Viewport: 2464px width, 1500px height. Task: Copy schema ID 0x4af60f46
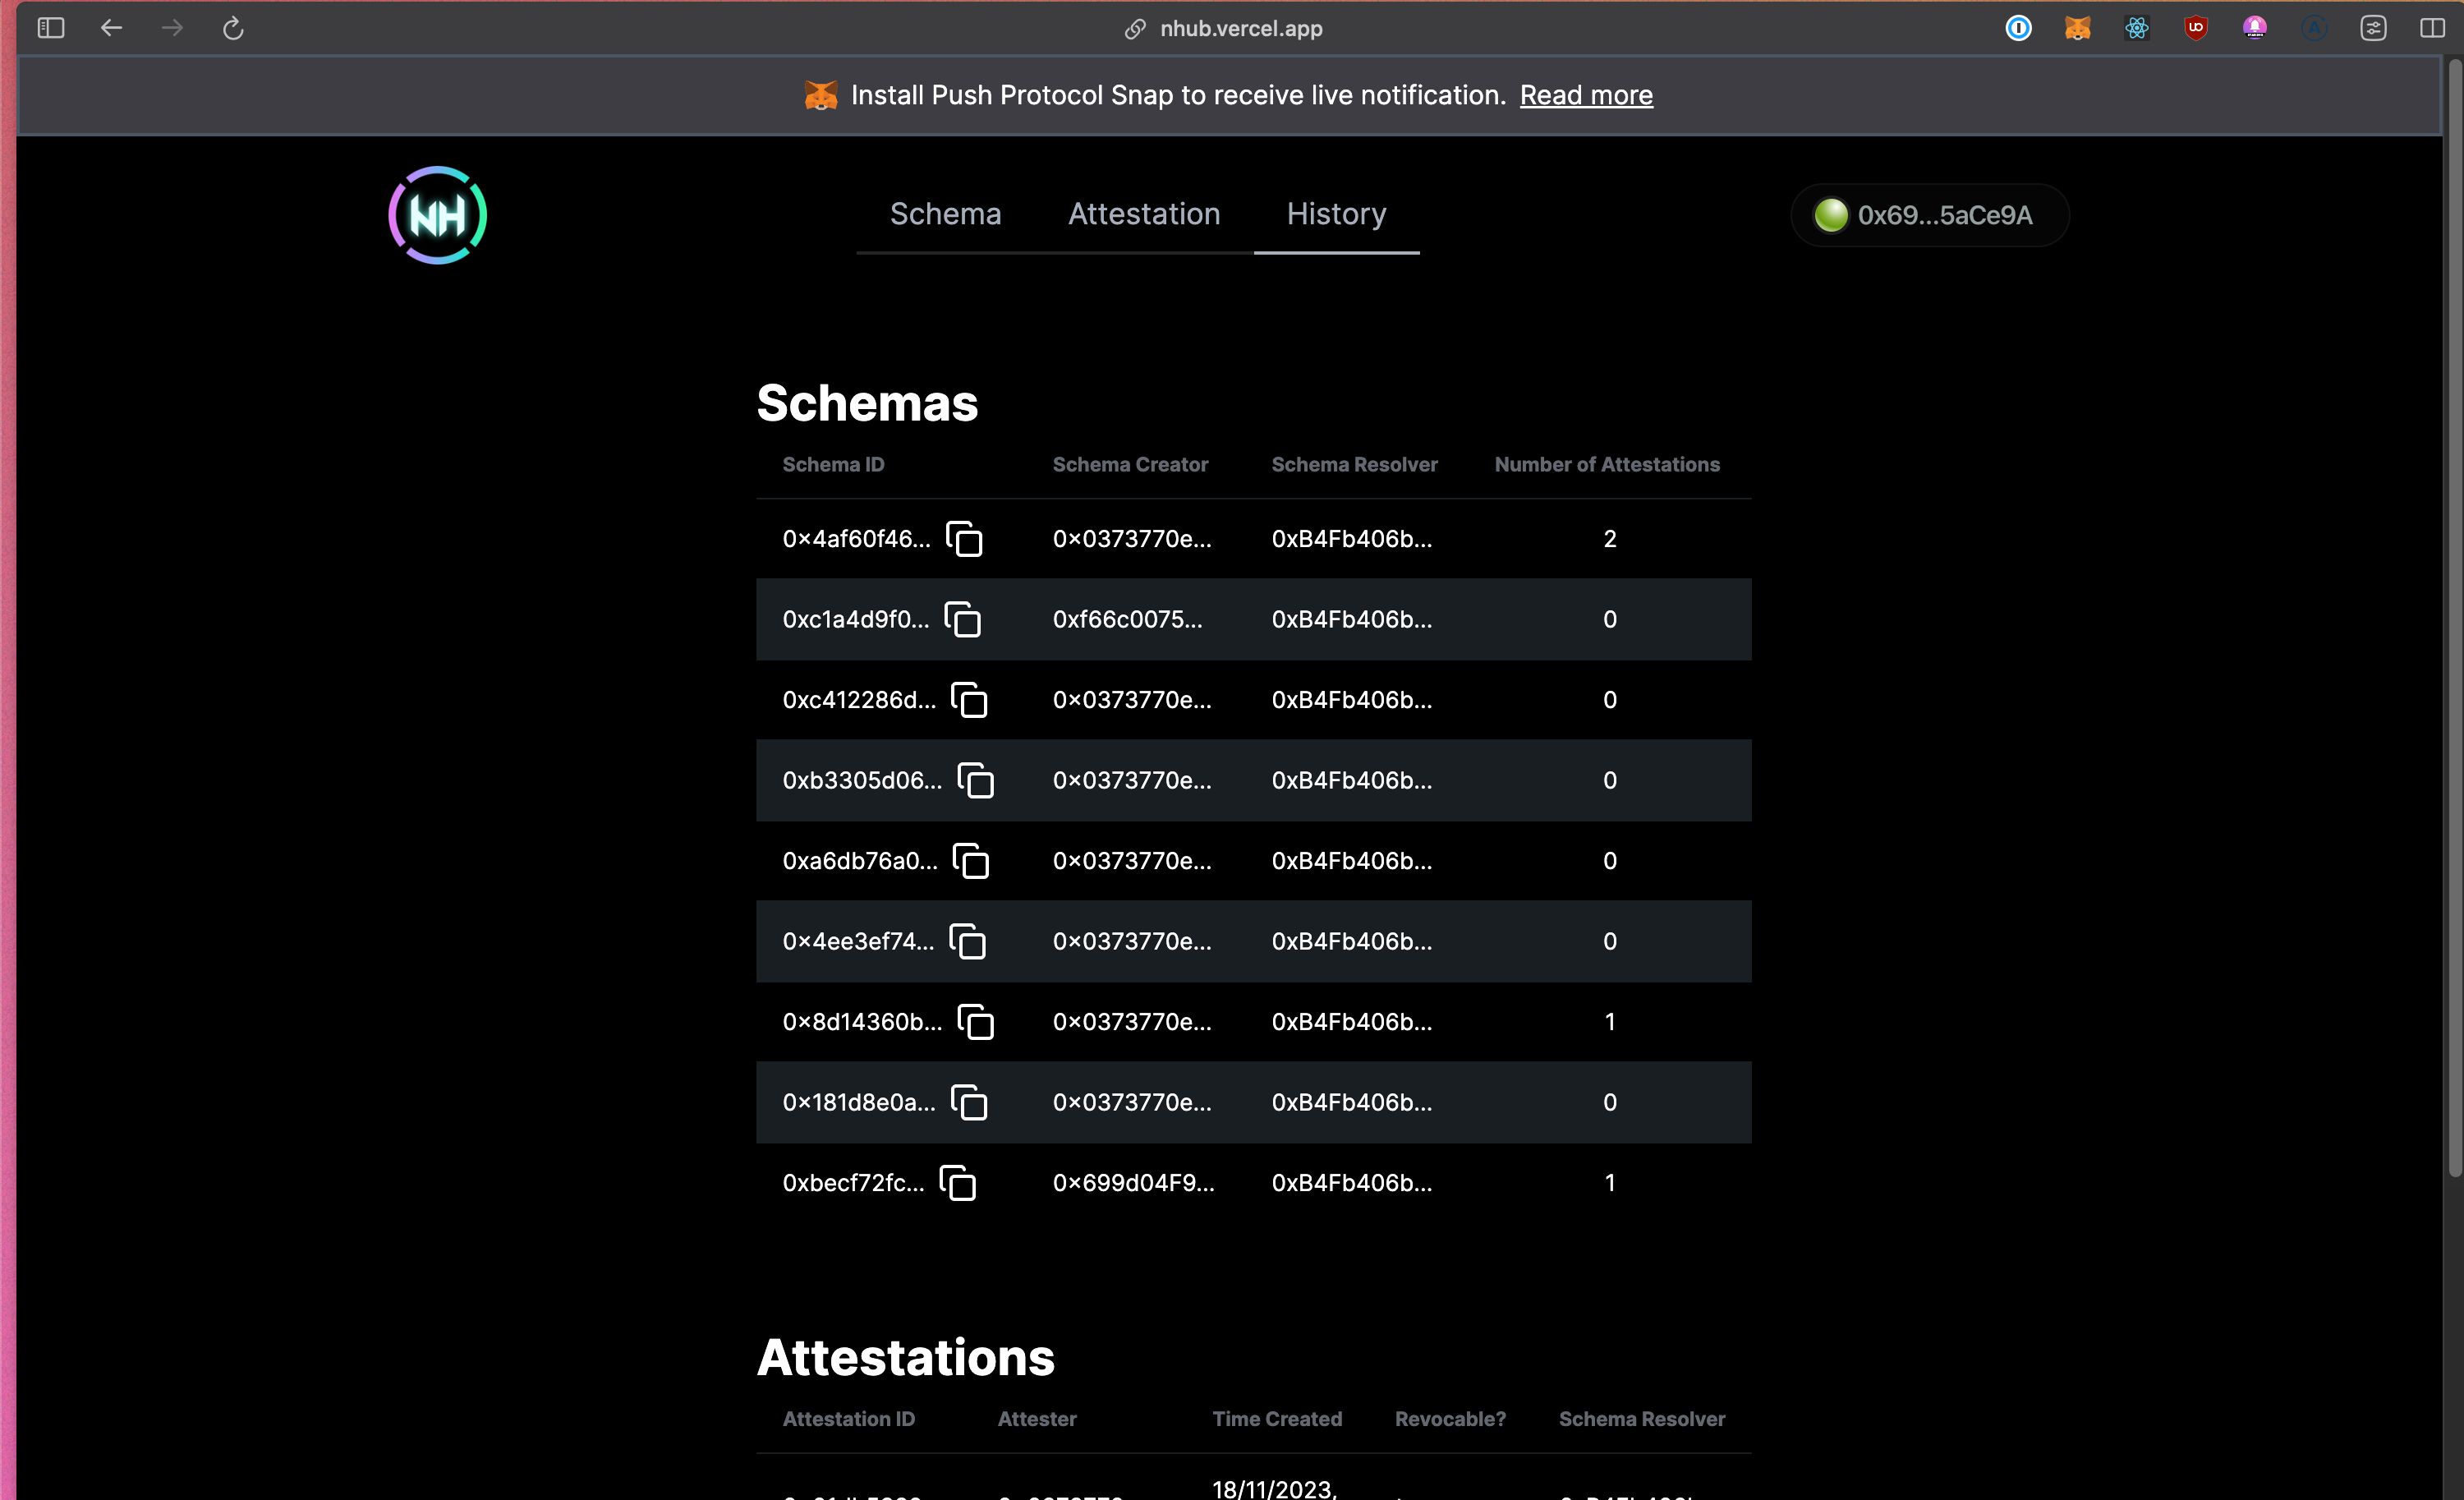click(x=964, y=539)
